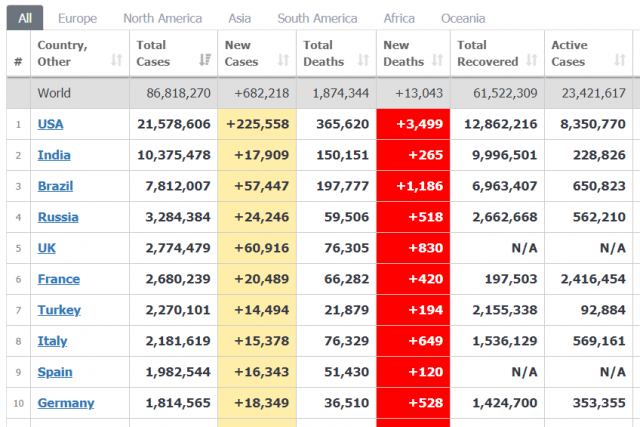Click France total recovered 197,503
Screen dimensions: 640x427
pyautogui.click(x=511, y=279)
